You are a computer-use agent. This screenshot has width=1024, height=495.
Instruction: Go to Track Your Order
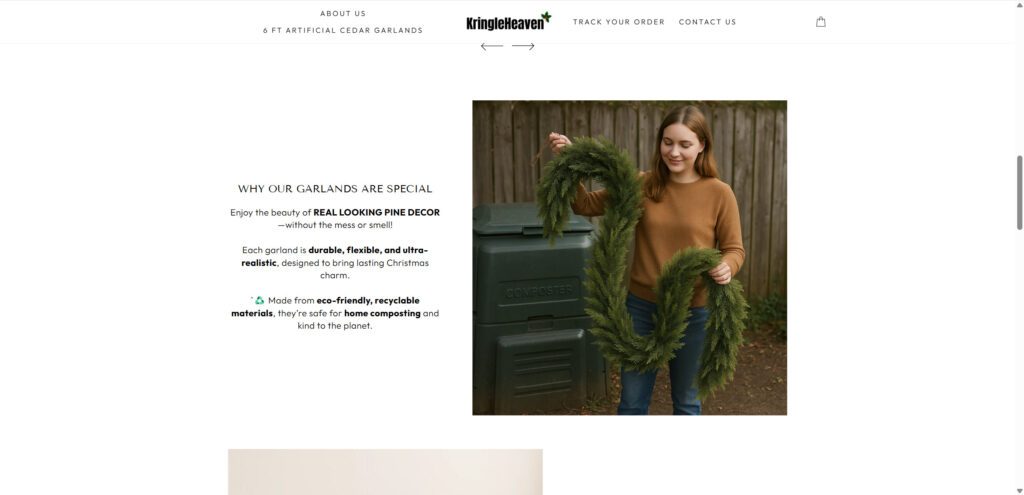618,22
